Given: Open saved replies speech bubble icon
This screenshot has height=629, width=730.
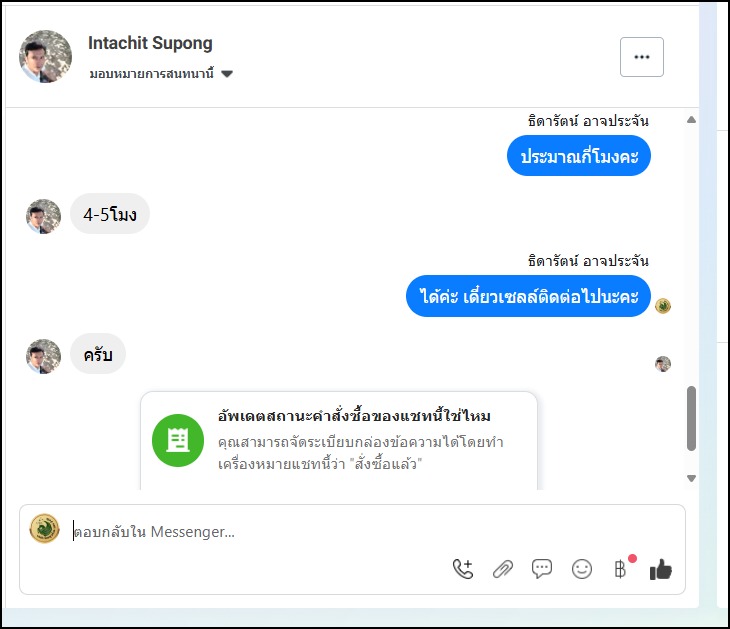Looking at the screenshot, I should pyautogui.click(x=542, y=569).
